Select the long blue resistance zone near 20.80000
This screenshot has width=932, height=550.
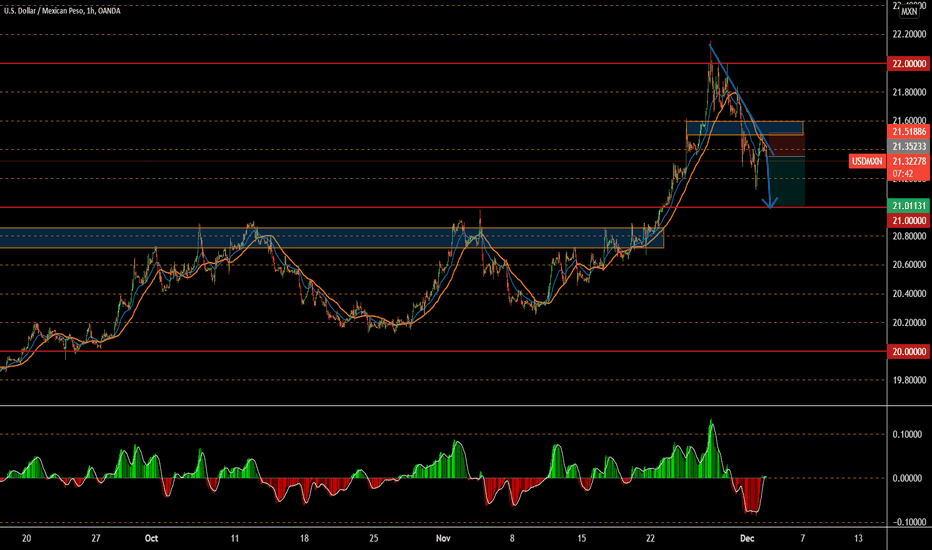332,238
